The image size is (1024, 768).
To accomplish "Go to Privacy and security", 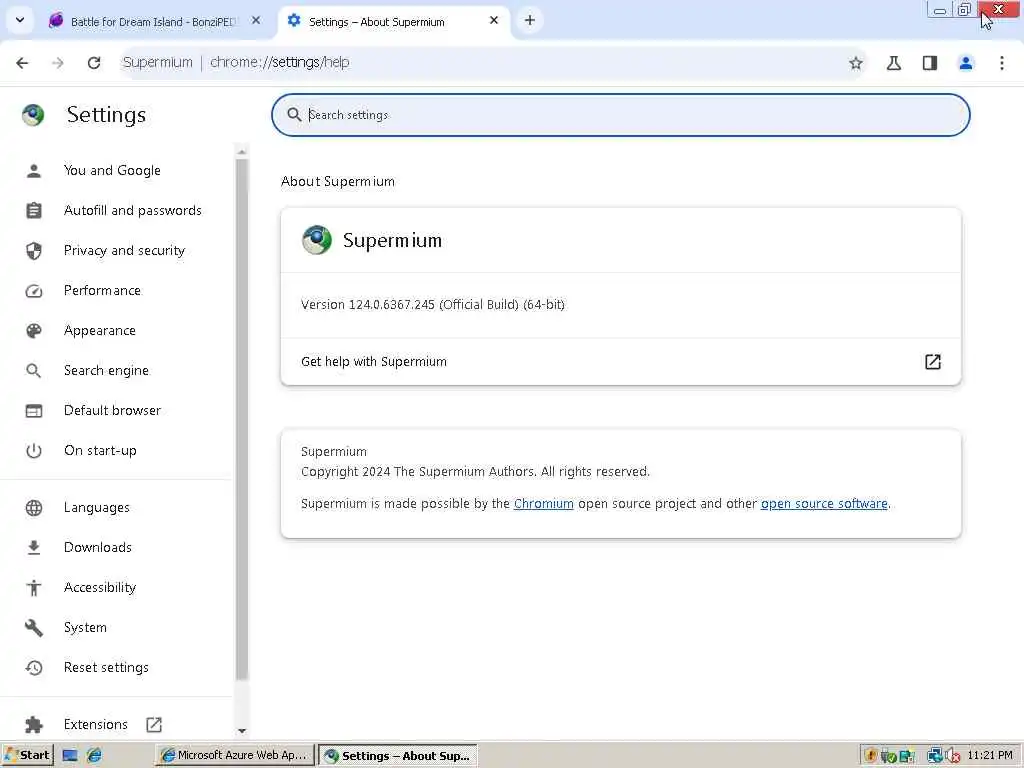I will point(124,251).
